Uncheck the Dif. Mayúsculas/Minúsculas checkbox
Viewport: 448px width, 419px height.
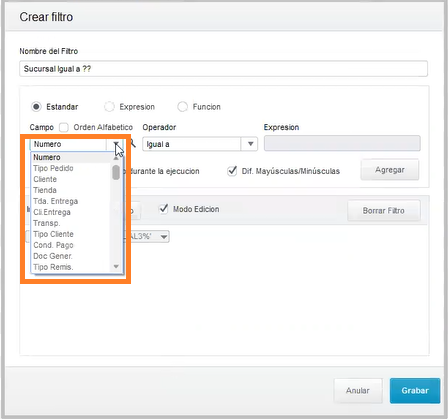232,171
